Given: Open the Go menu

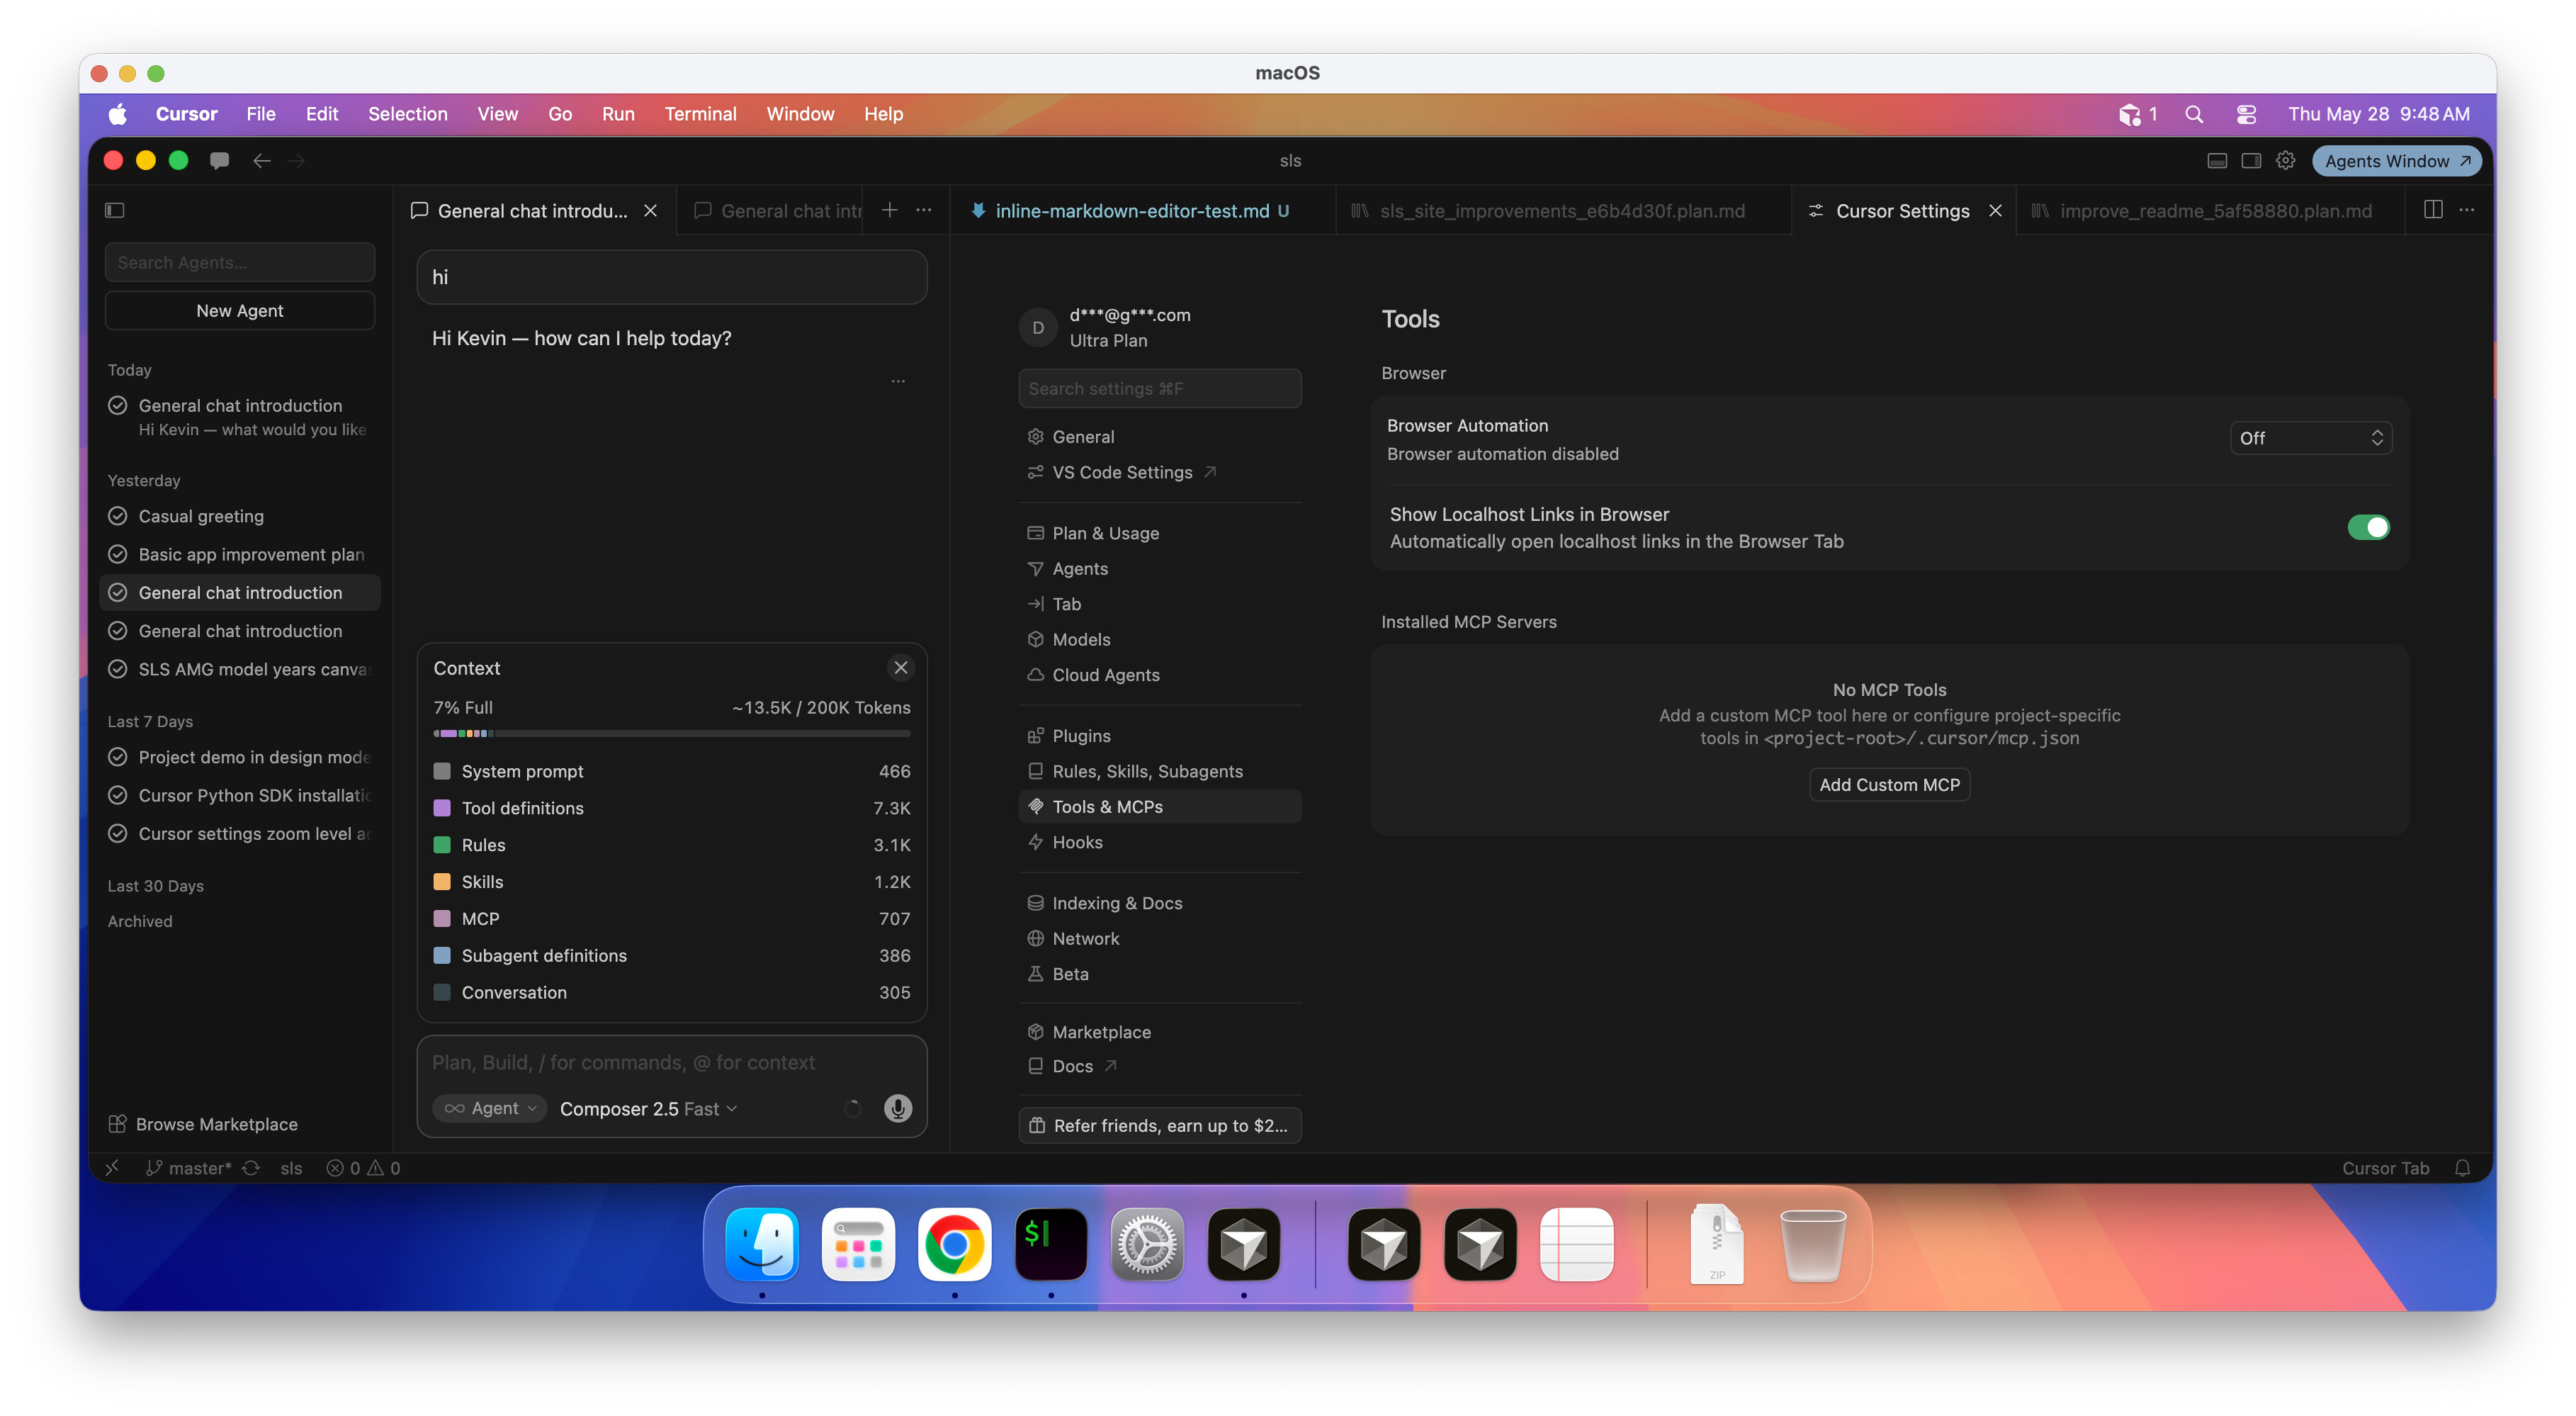Looking at the screenshot, I should 560,114.
